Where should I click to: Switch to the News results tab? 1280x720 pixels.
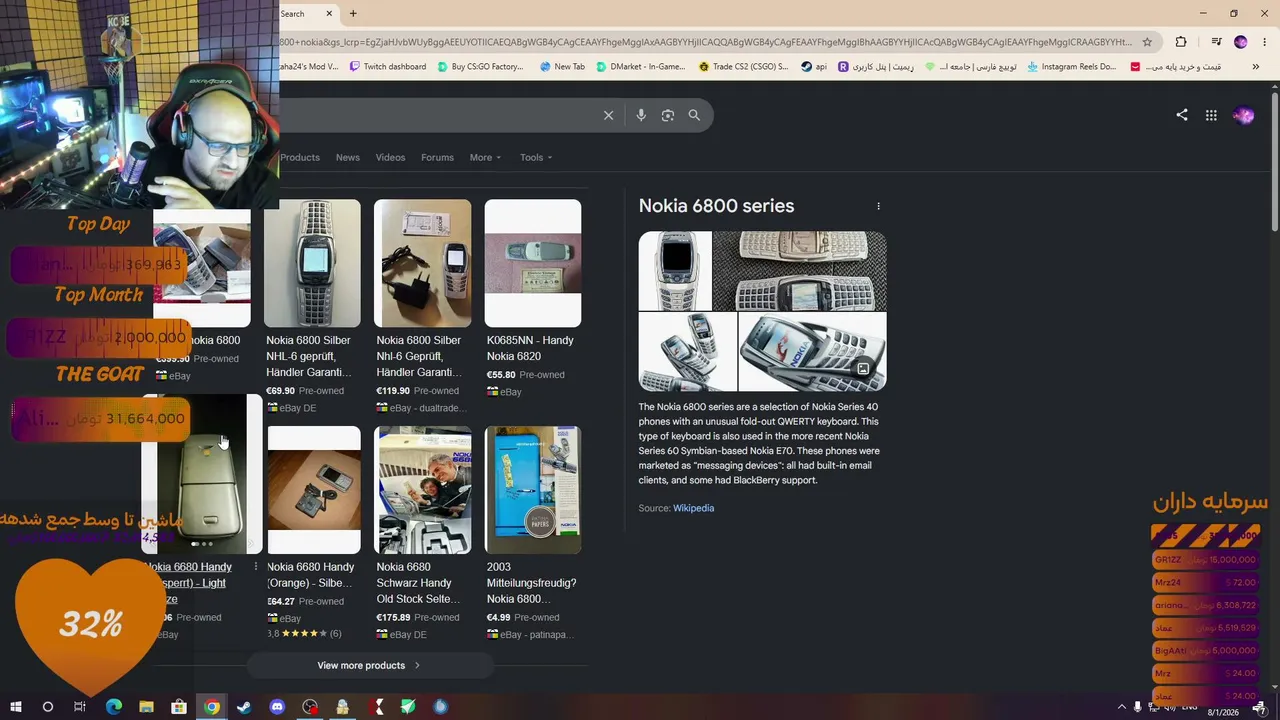[x=348, y=157]
